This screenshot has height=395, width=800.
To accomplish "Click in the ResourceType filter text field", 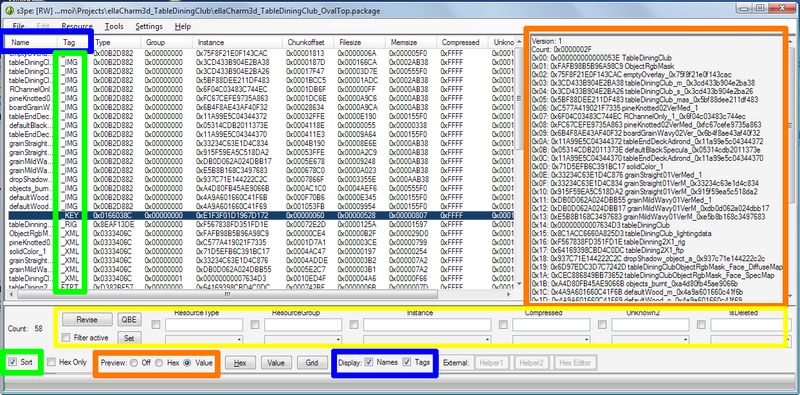I will point(204,325).
